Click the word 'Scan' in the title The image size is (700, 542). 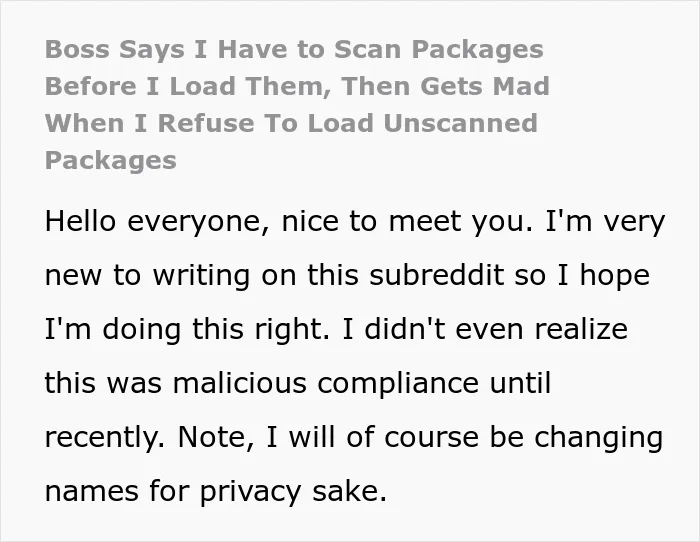coord(367,49)
